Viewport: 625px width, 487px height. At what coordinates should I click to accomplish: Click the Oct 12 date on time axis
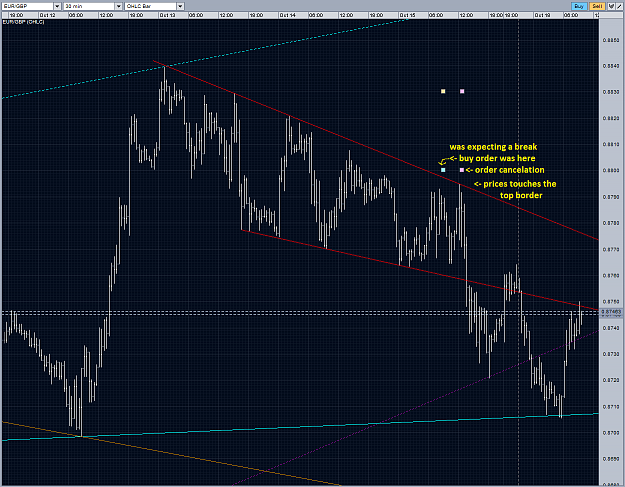[x=47, y=15]
